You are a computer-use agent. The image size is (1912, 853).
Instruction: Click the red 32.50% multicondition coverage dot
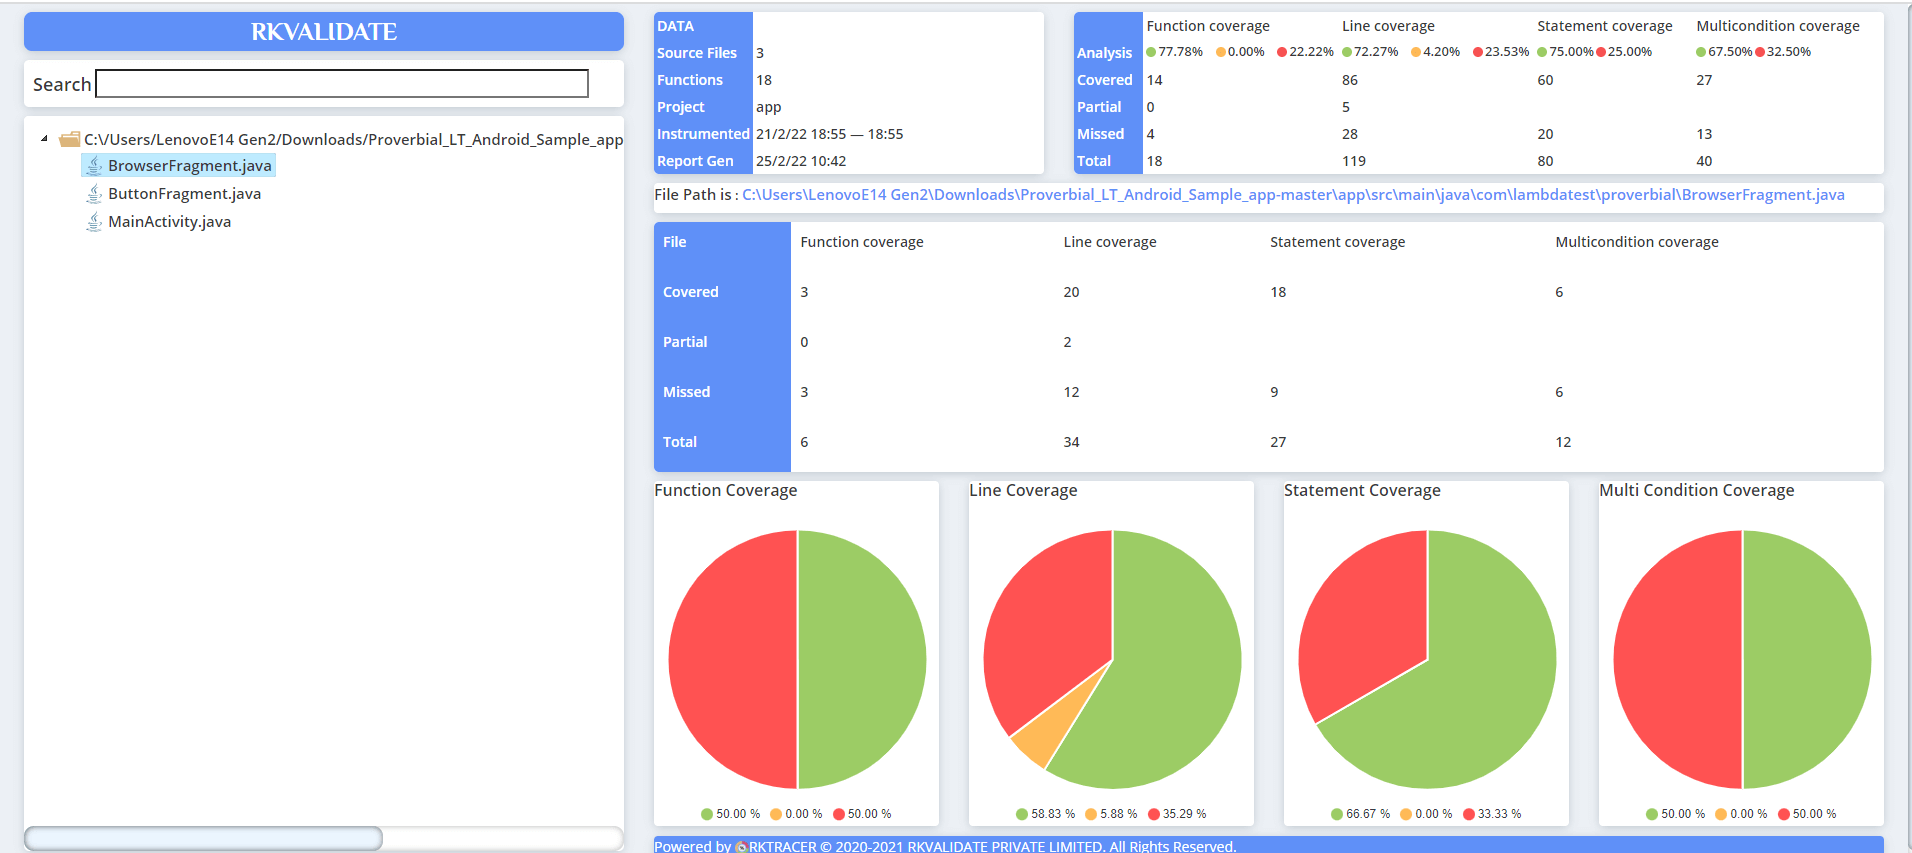point(1760,52)
